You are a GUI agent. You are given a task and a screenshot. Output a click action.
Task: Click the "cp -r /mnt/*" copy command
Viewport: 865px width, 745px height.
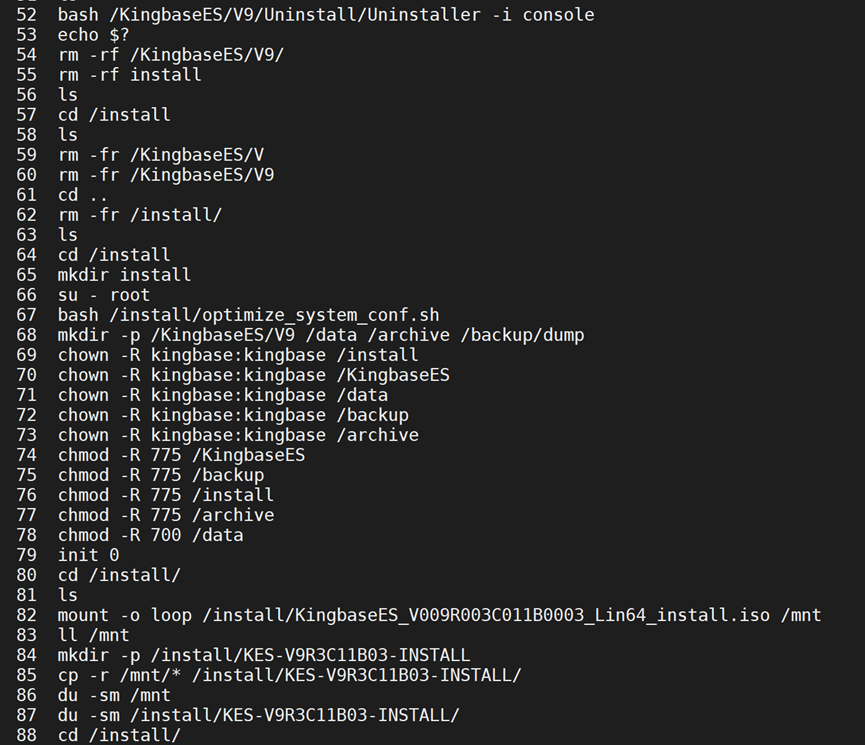(289, 675)
